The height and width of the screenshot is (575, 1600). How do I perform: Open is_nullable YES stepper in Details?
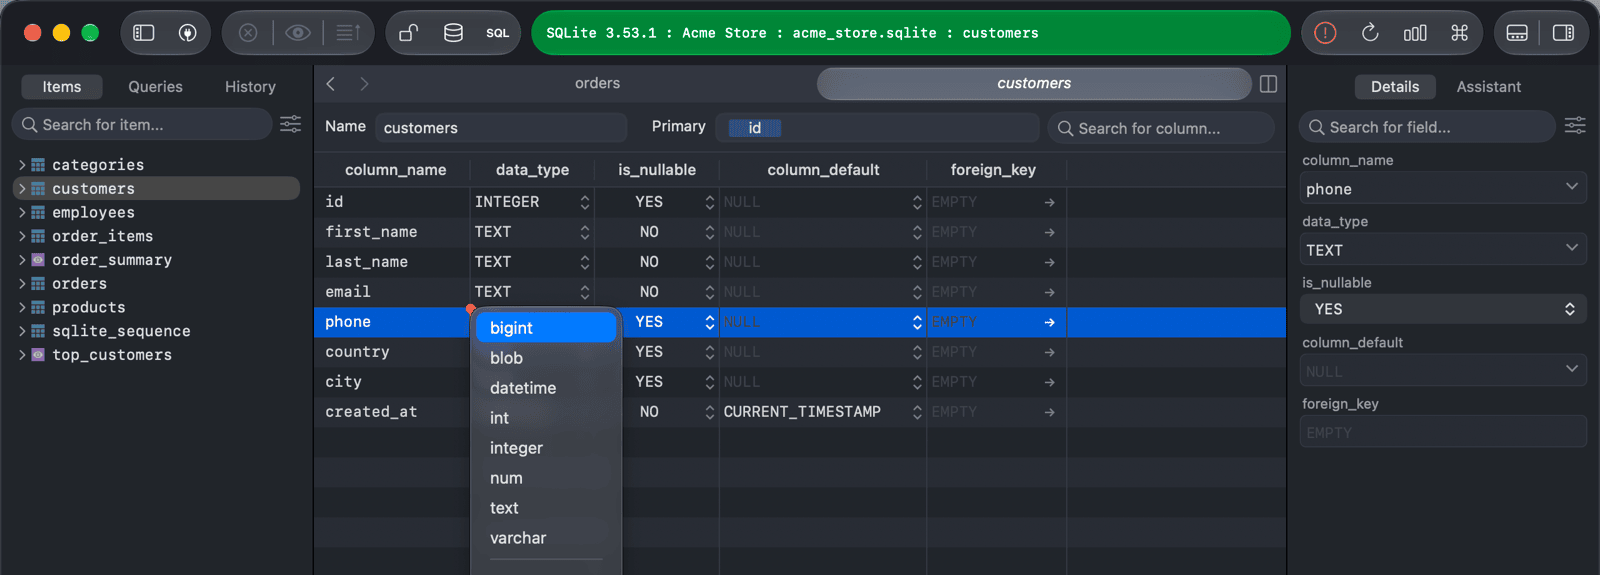[x=1443, y=309]
